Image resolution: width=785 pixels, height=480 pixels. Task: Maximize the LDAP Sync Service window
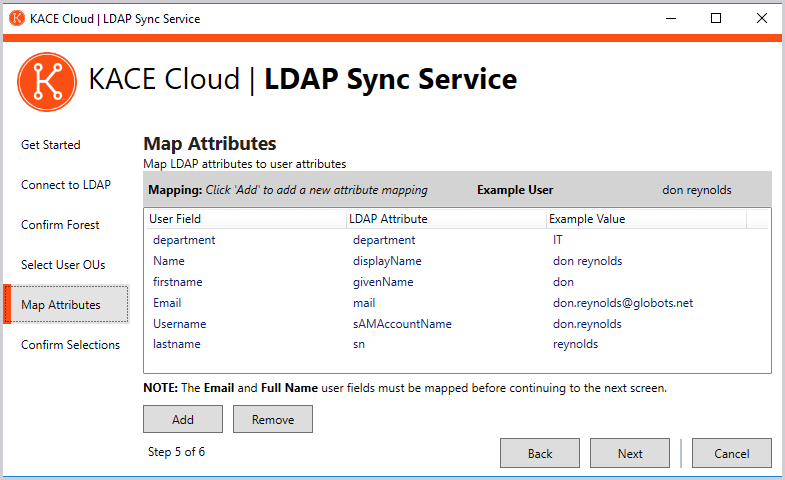point(716,18)
